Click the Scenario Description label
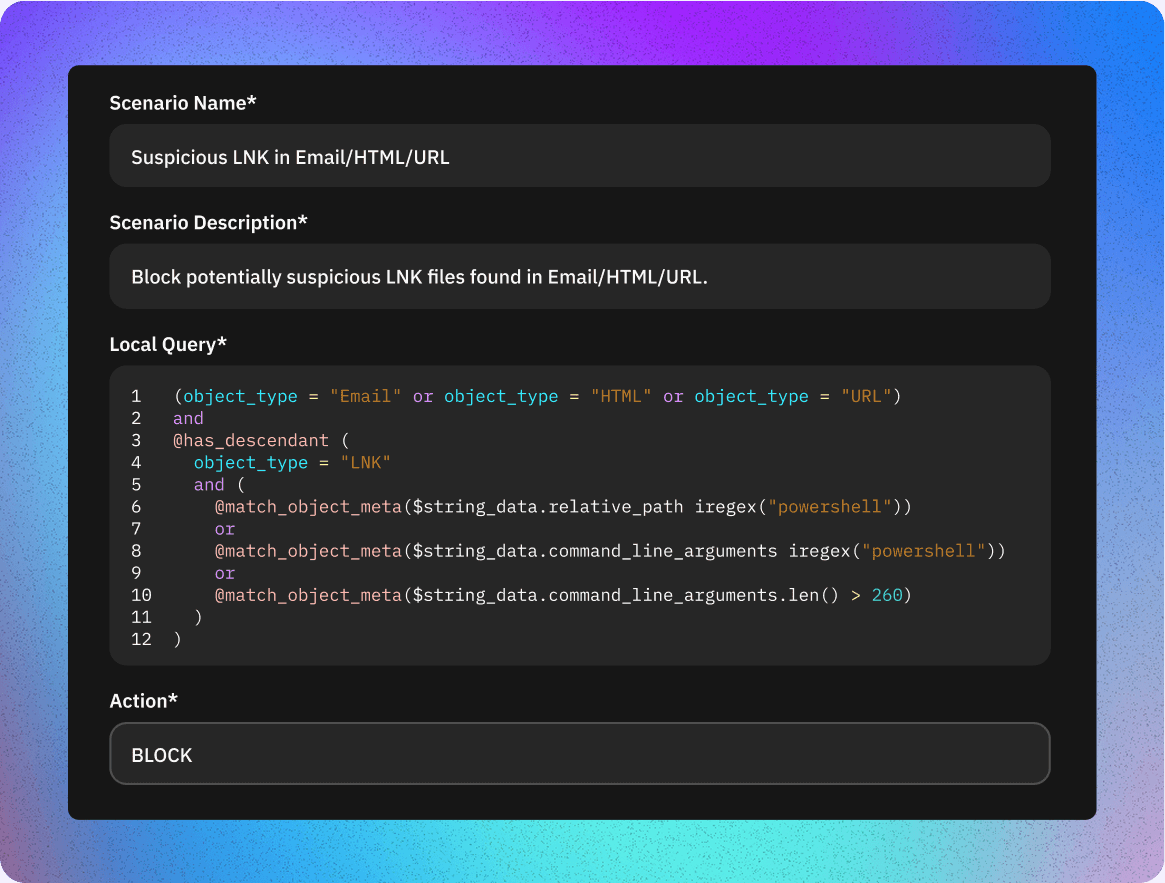The width and height of the screenshot is (1165, 883). pos(208,223)
